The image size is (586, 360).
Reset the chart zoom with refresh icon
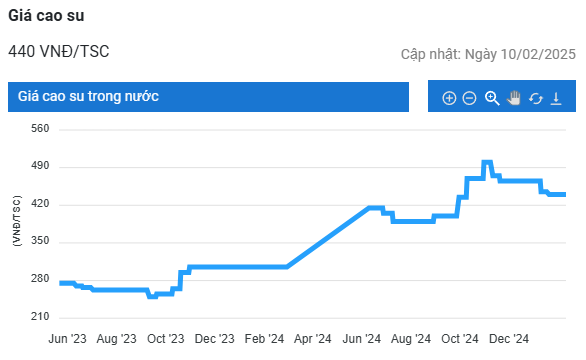pos(536,98)
